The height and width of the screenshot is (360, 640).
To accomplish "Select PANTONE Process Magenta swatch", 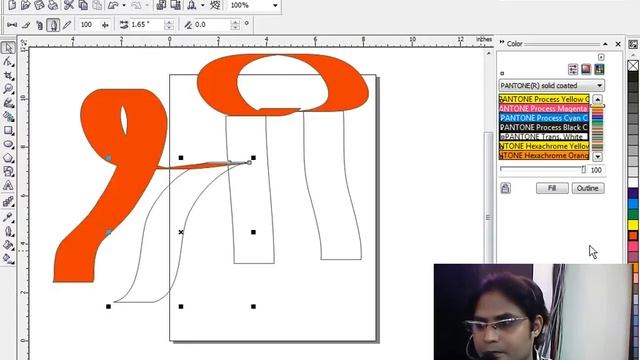I will tap(544, 109).
